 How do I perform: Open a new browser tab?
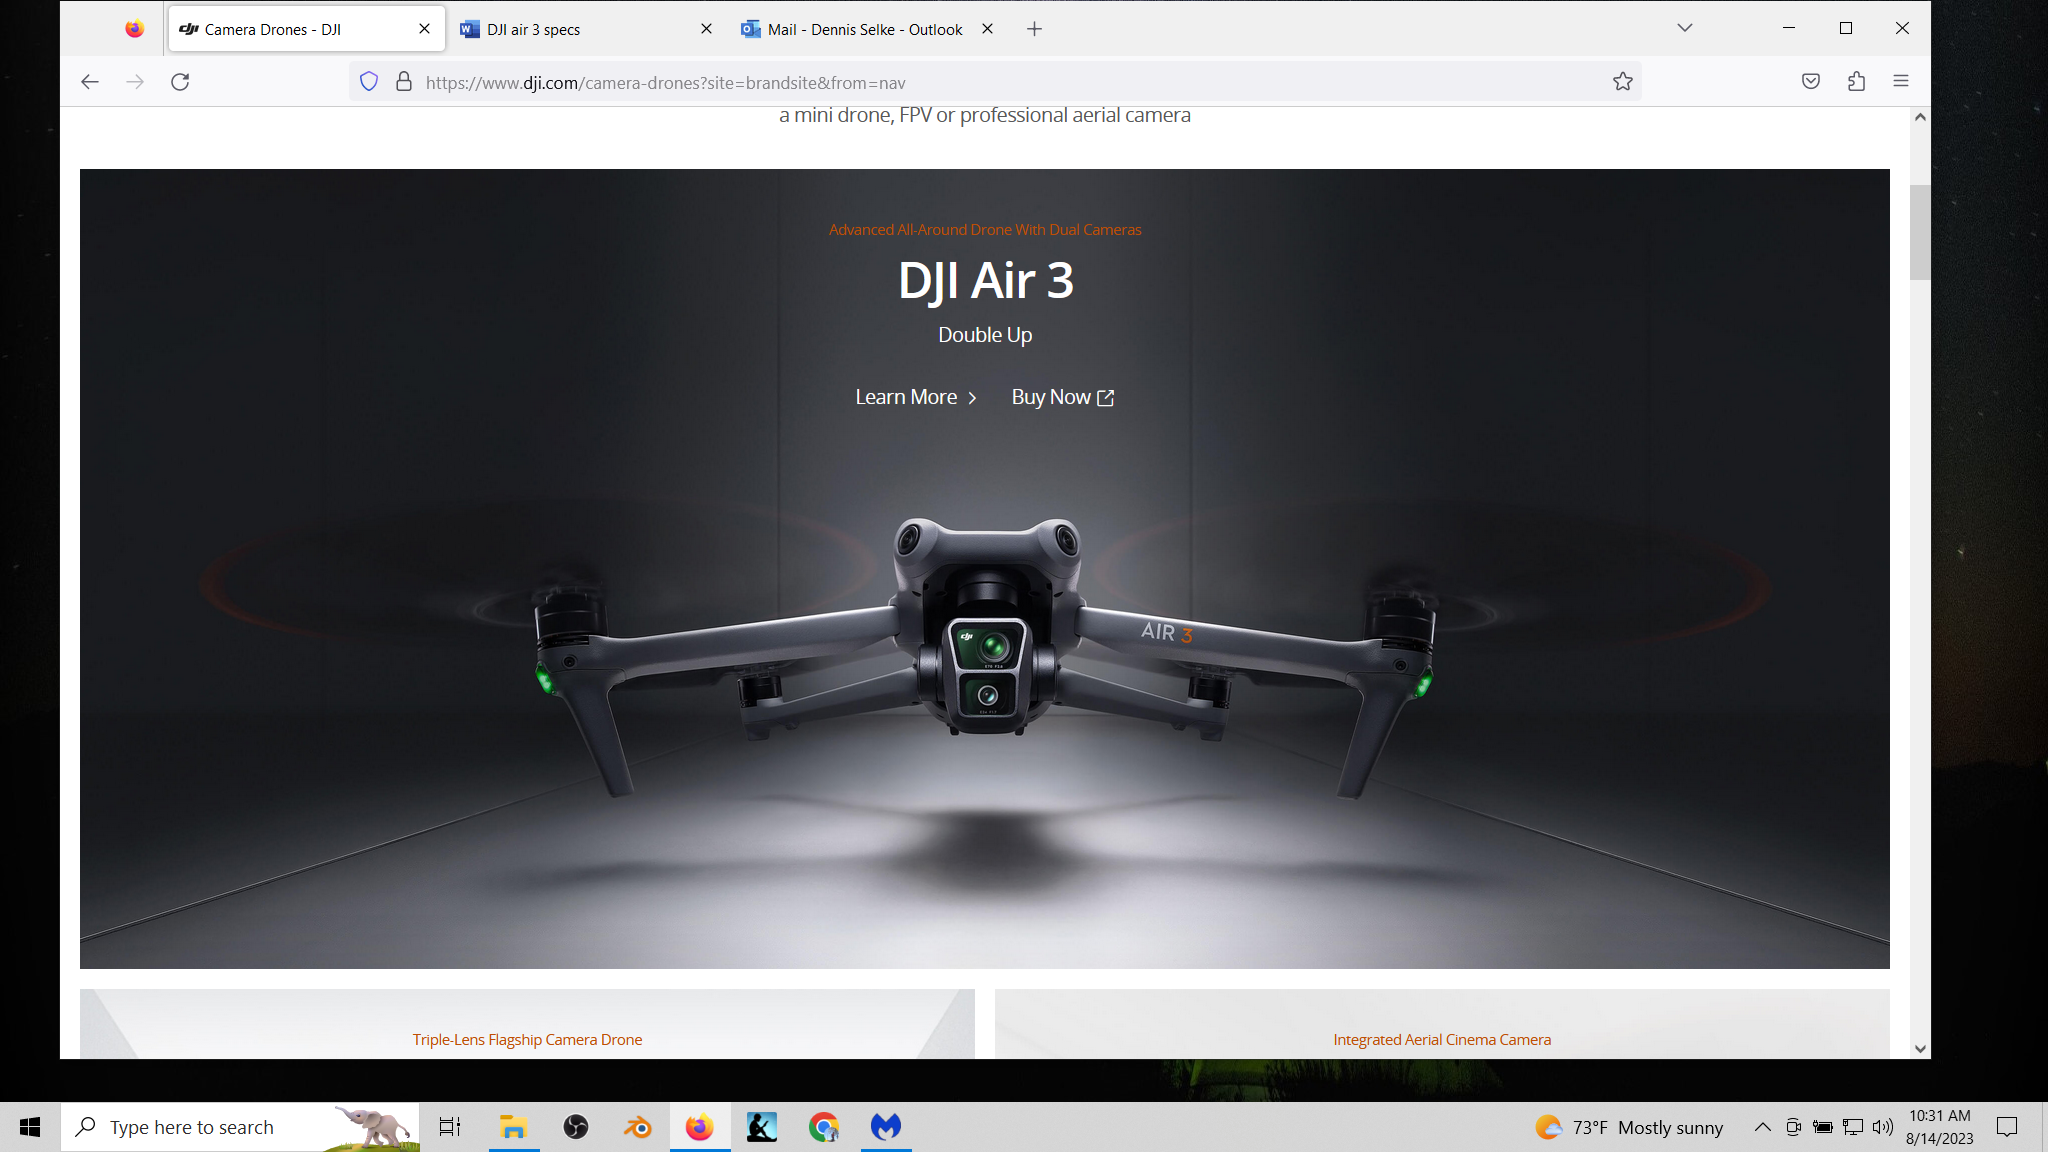[x=1034, y=29]
